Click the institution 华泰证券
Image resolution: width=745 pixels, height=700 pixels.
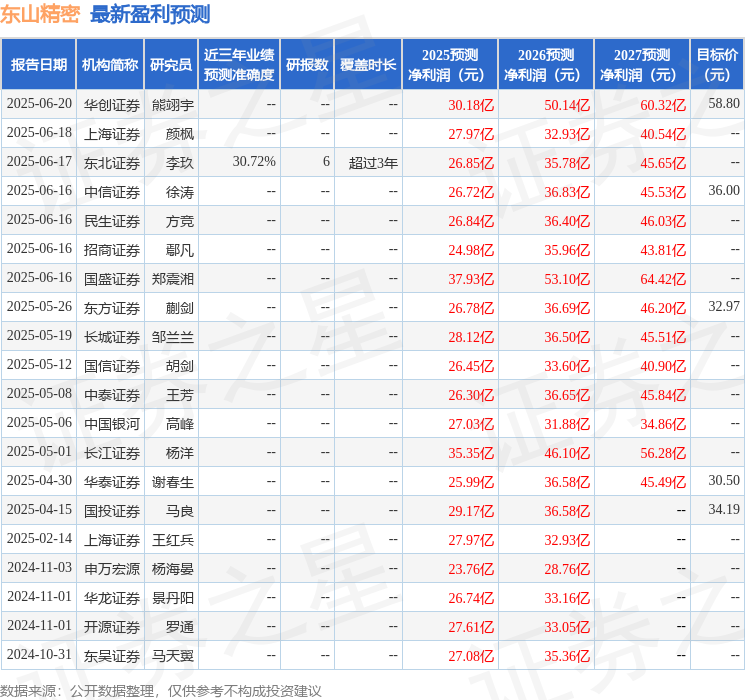click(x=112, y=482)
